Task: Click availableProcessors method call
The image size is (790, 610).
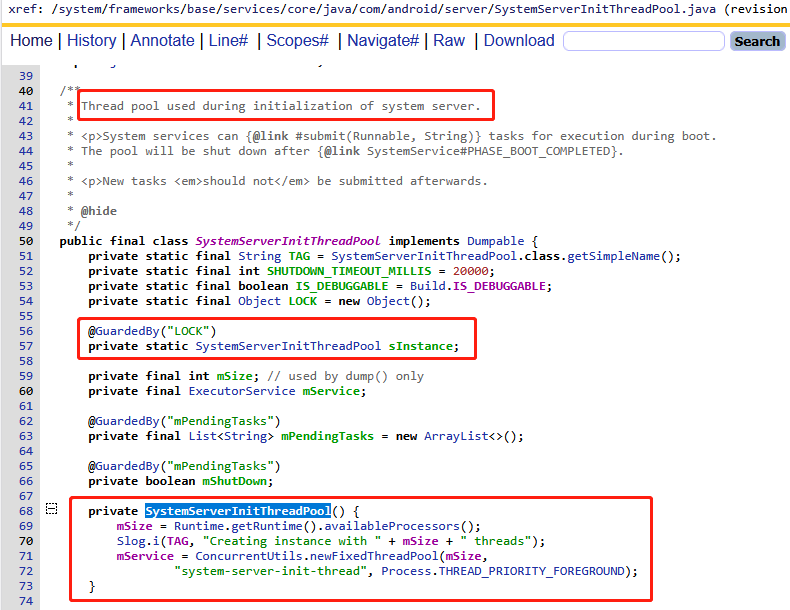Action: [391, 526]
